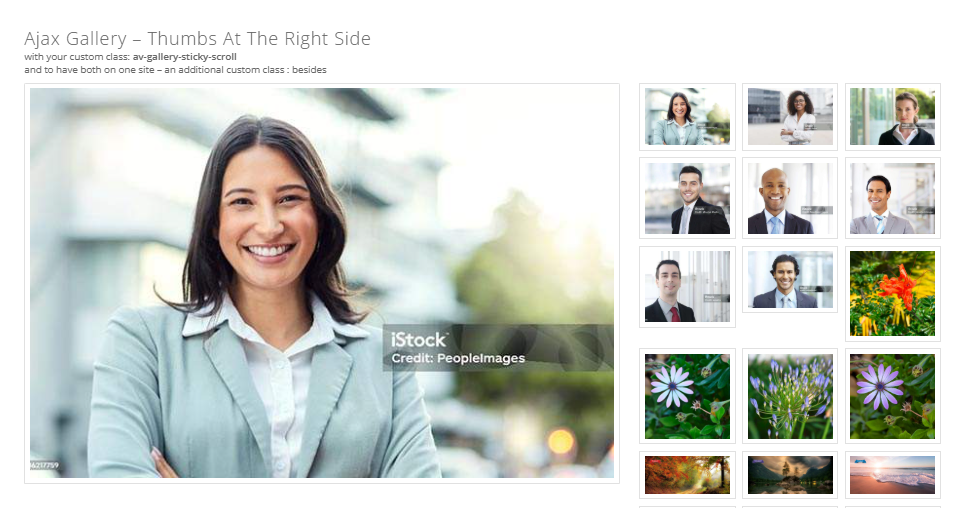Viewport: 954px width, 508px height.
Task: Open thumbnail of smiling man in navy suit
Action: 790,279
